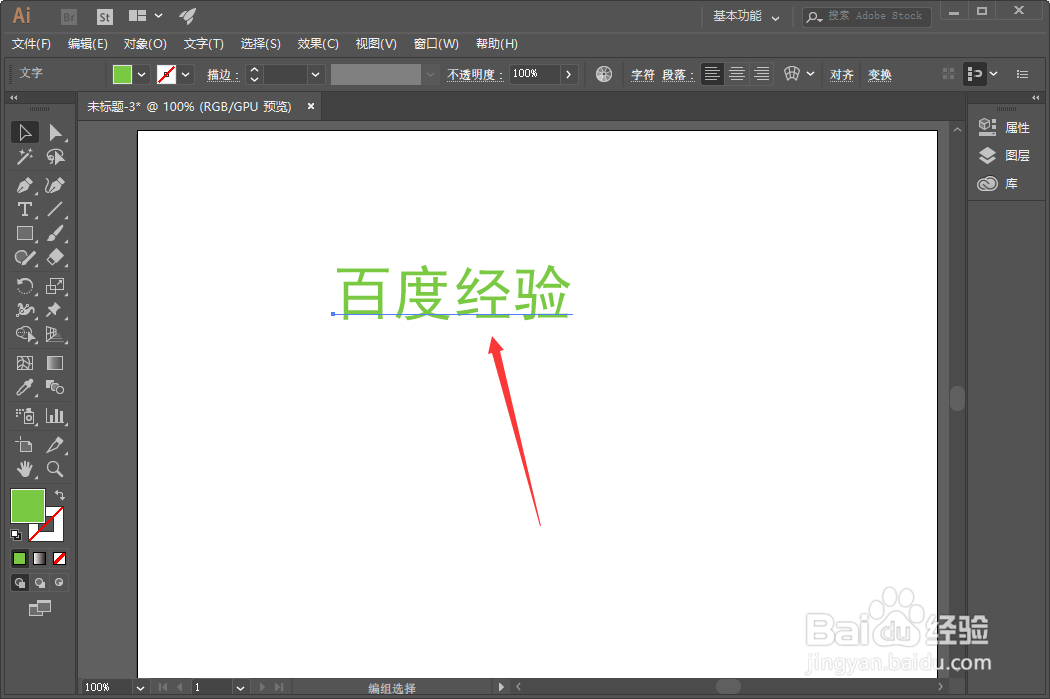Select the Symbol Sprayer tool
This screenshot has height=699, width=1050.
[x=25, y=416]
